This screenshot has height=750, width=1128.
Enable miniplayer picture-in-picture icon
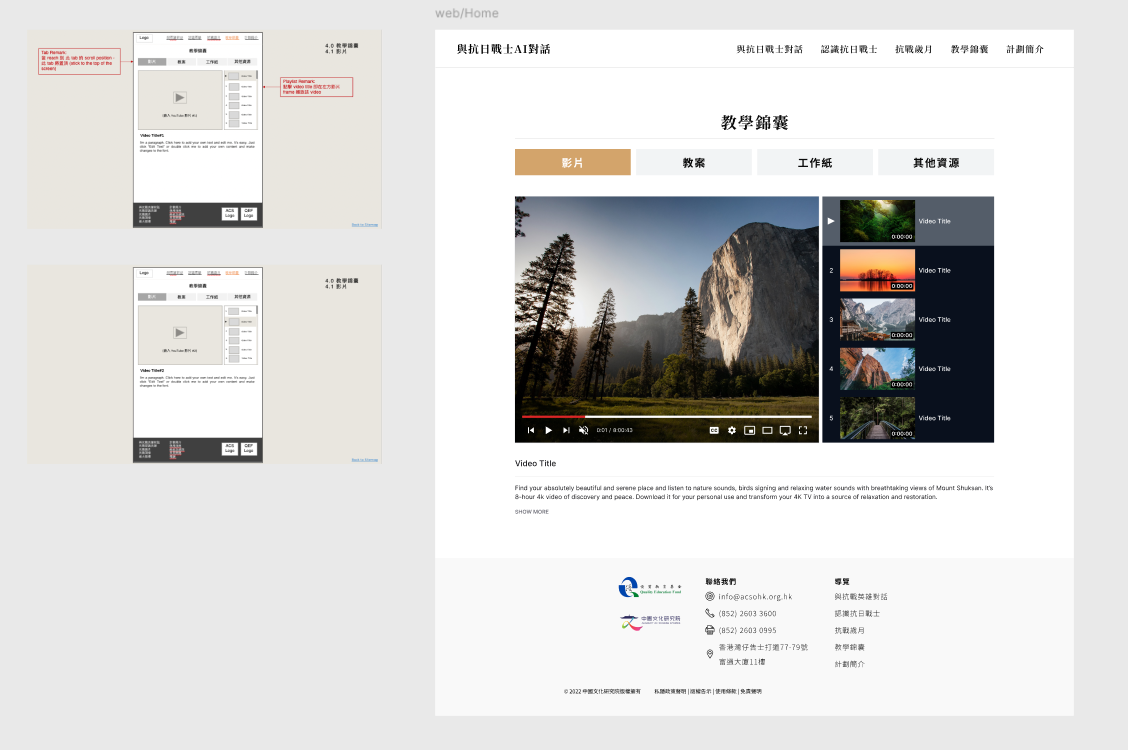pos(749,430)
